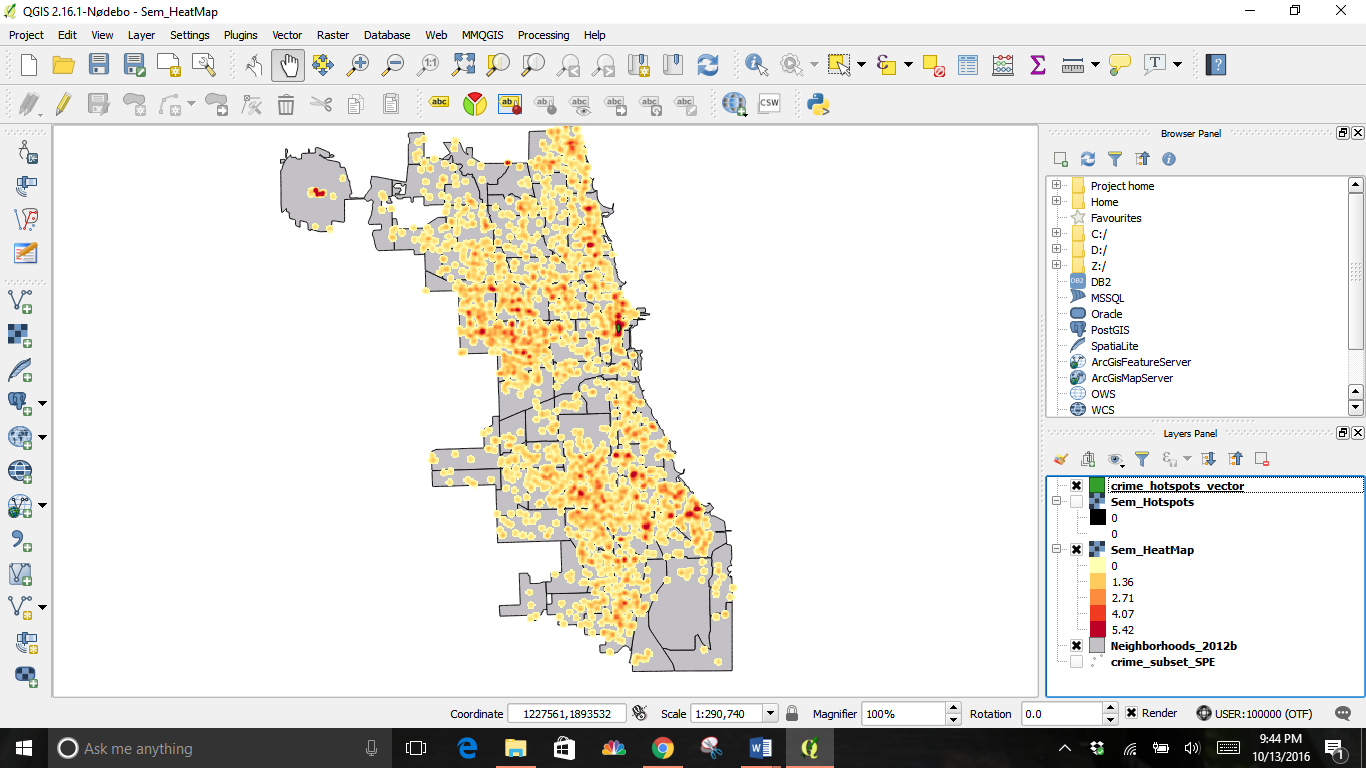Click the Identify Features tool
Image resolution: width=1366 pixels, height=768 pixels.
[x=757, y=65]
